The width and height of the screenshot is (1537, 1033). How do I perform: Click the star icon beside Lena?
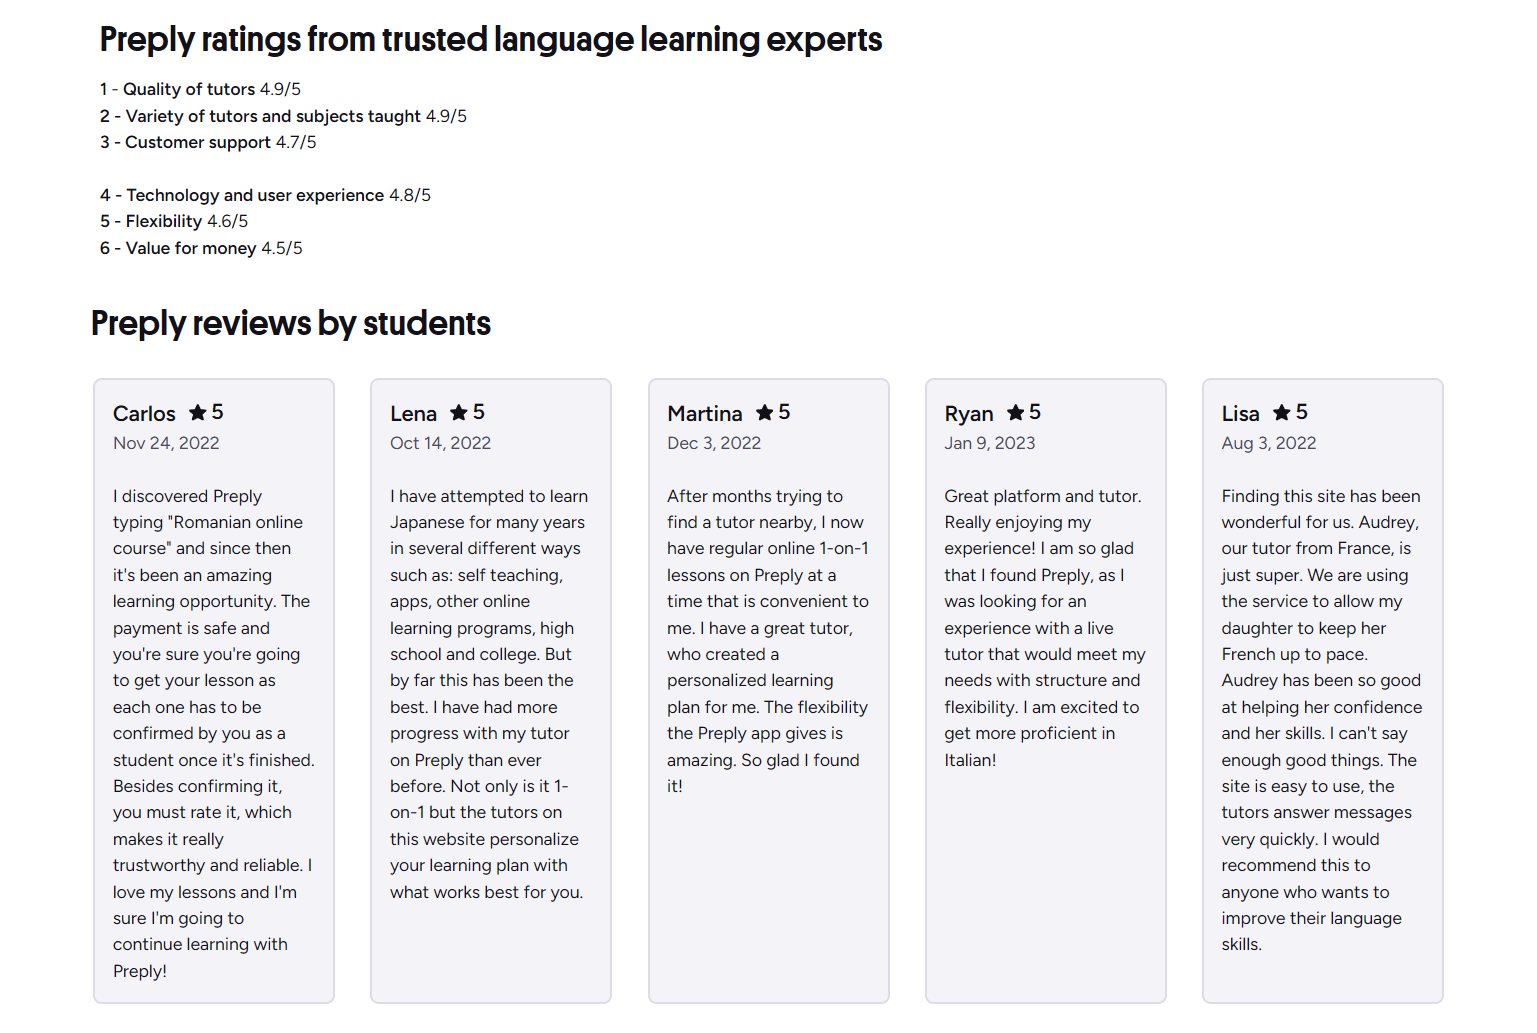459,412
